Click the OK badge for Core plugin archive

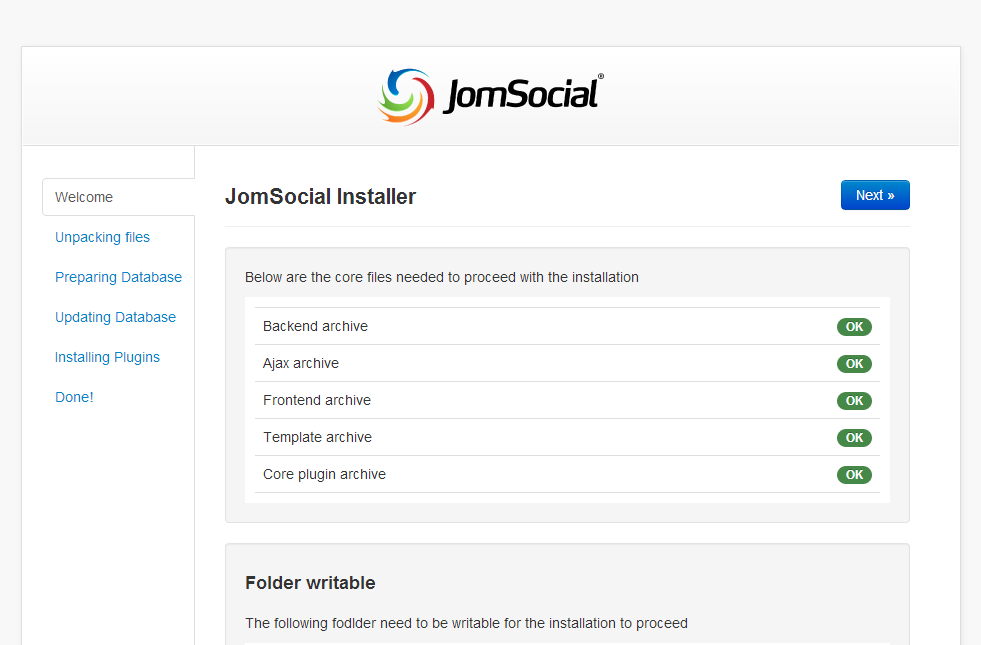tap(854, 475)
